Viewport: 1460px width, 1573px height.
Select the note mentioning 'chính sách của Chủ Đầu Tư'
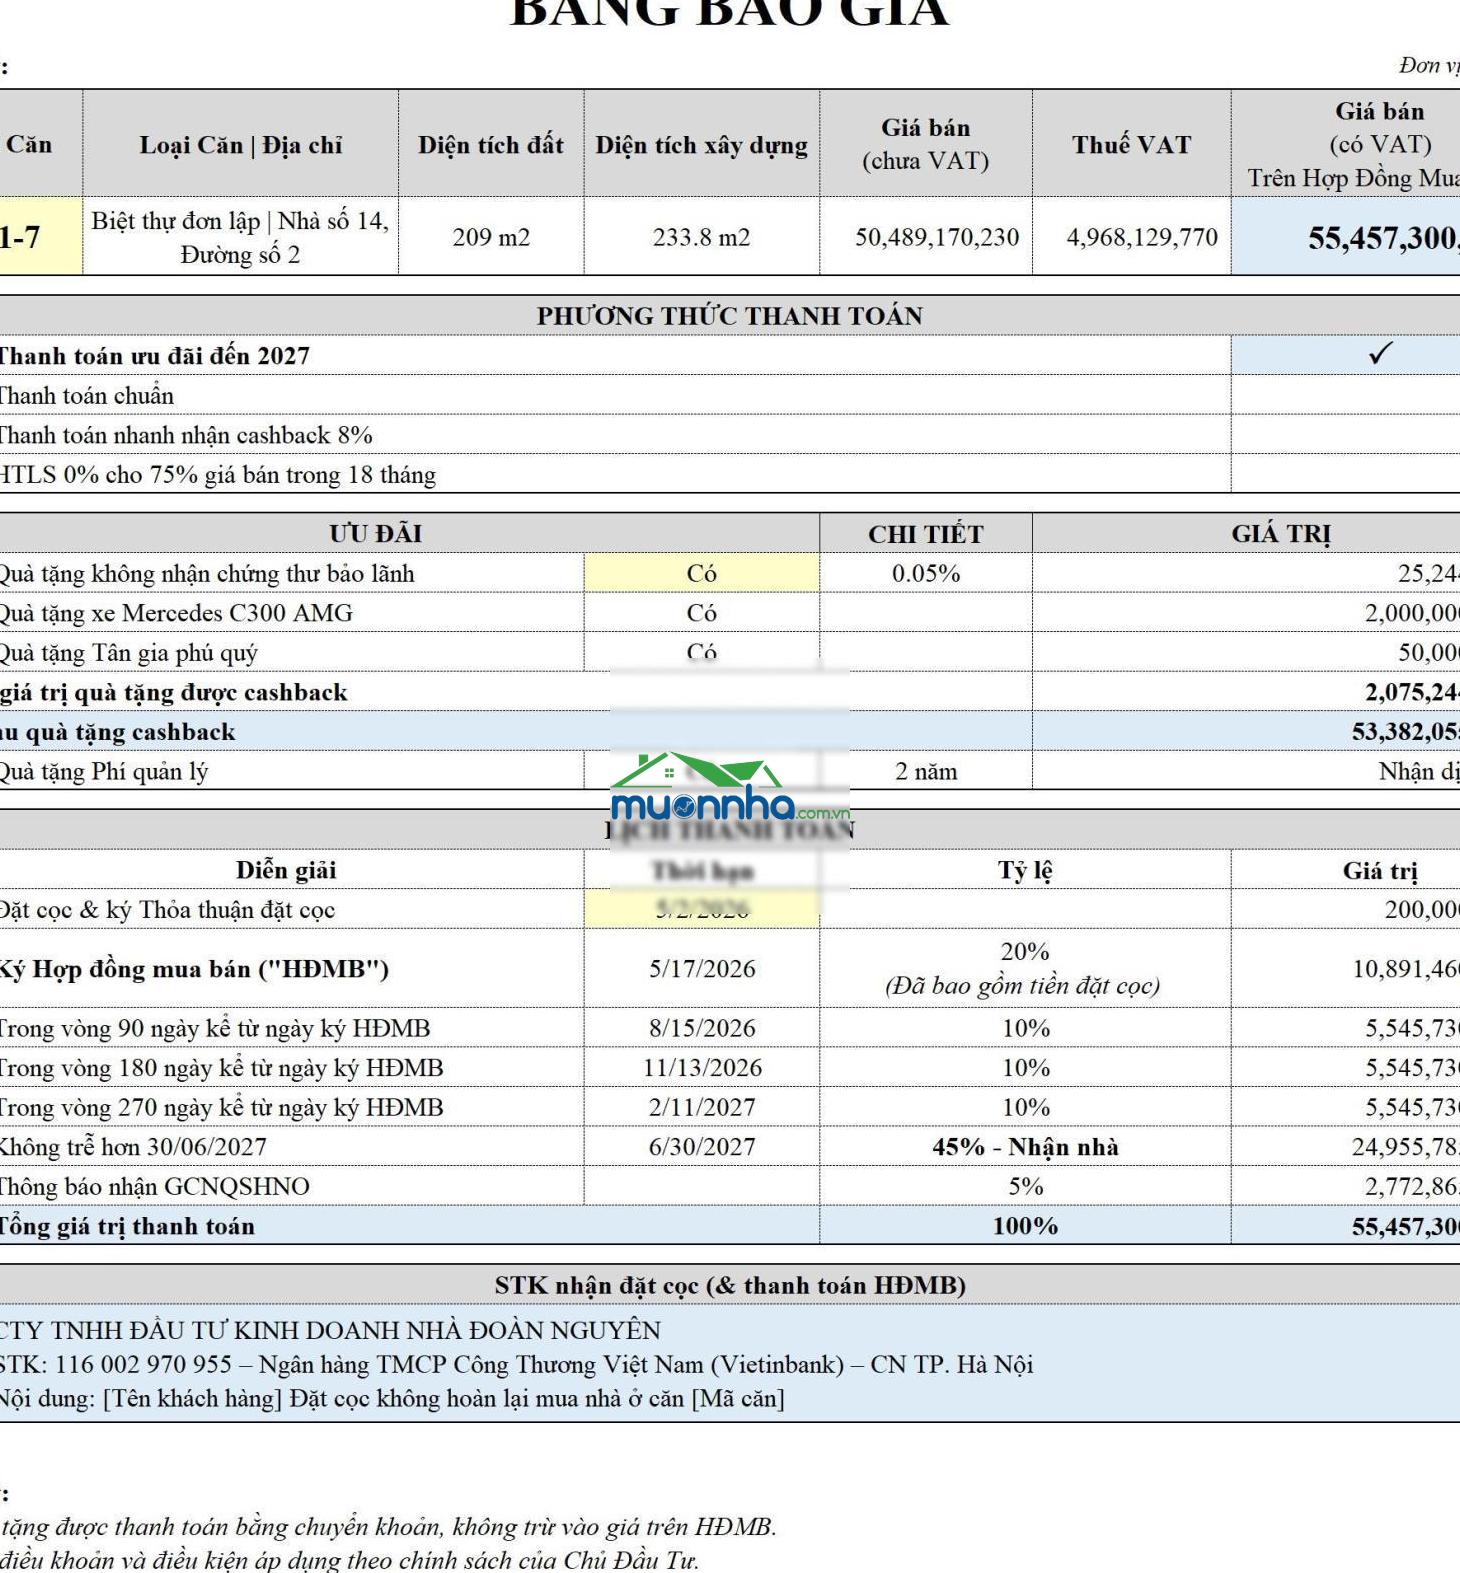(350, 1560)
